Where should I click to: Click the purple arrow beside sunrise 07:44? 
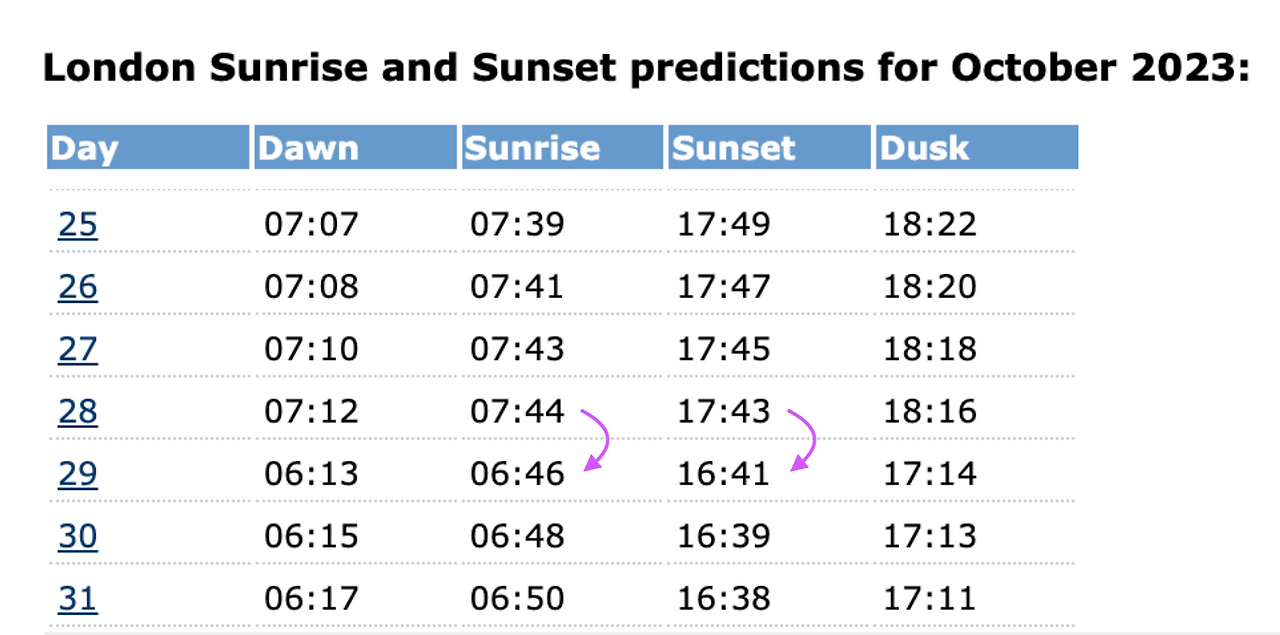[597, 439]
